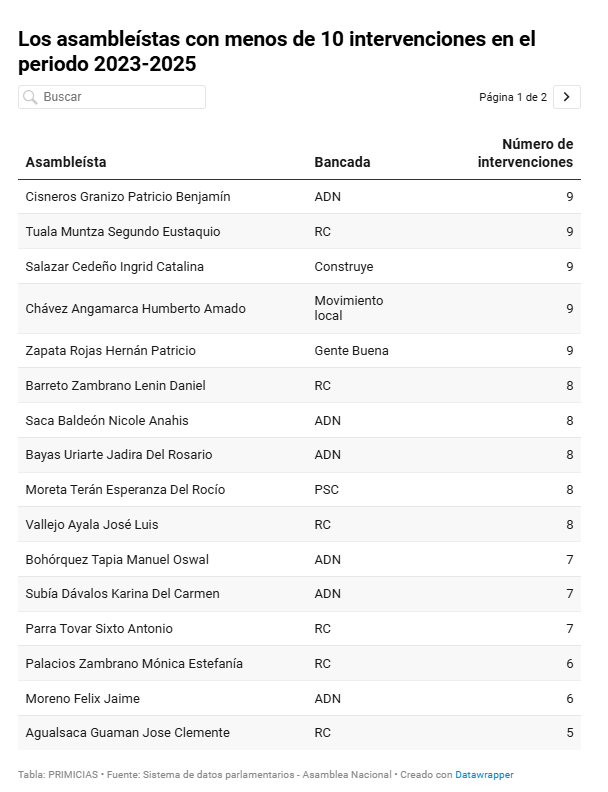Select Cisneros Granizo Patricio Benjamín row
Image resolution: width=608 pixels, height=792 pixels.
(299, 196)
